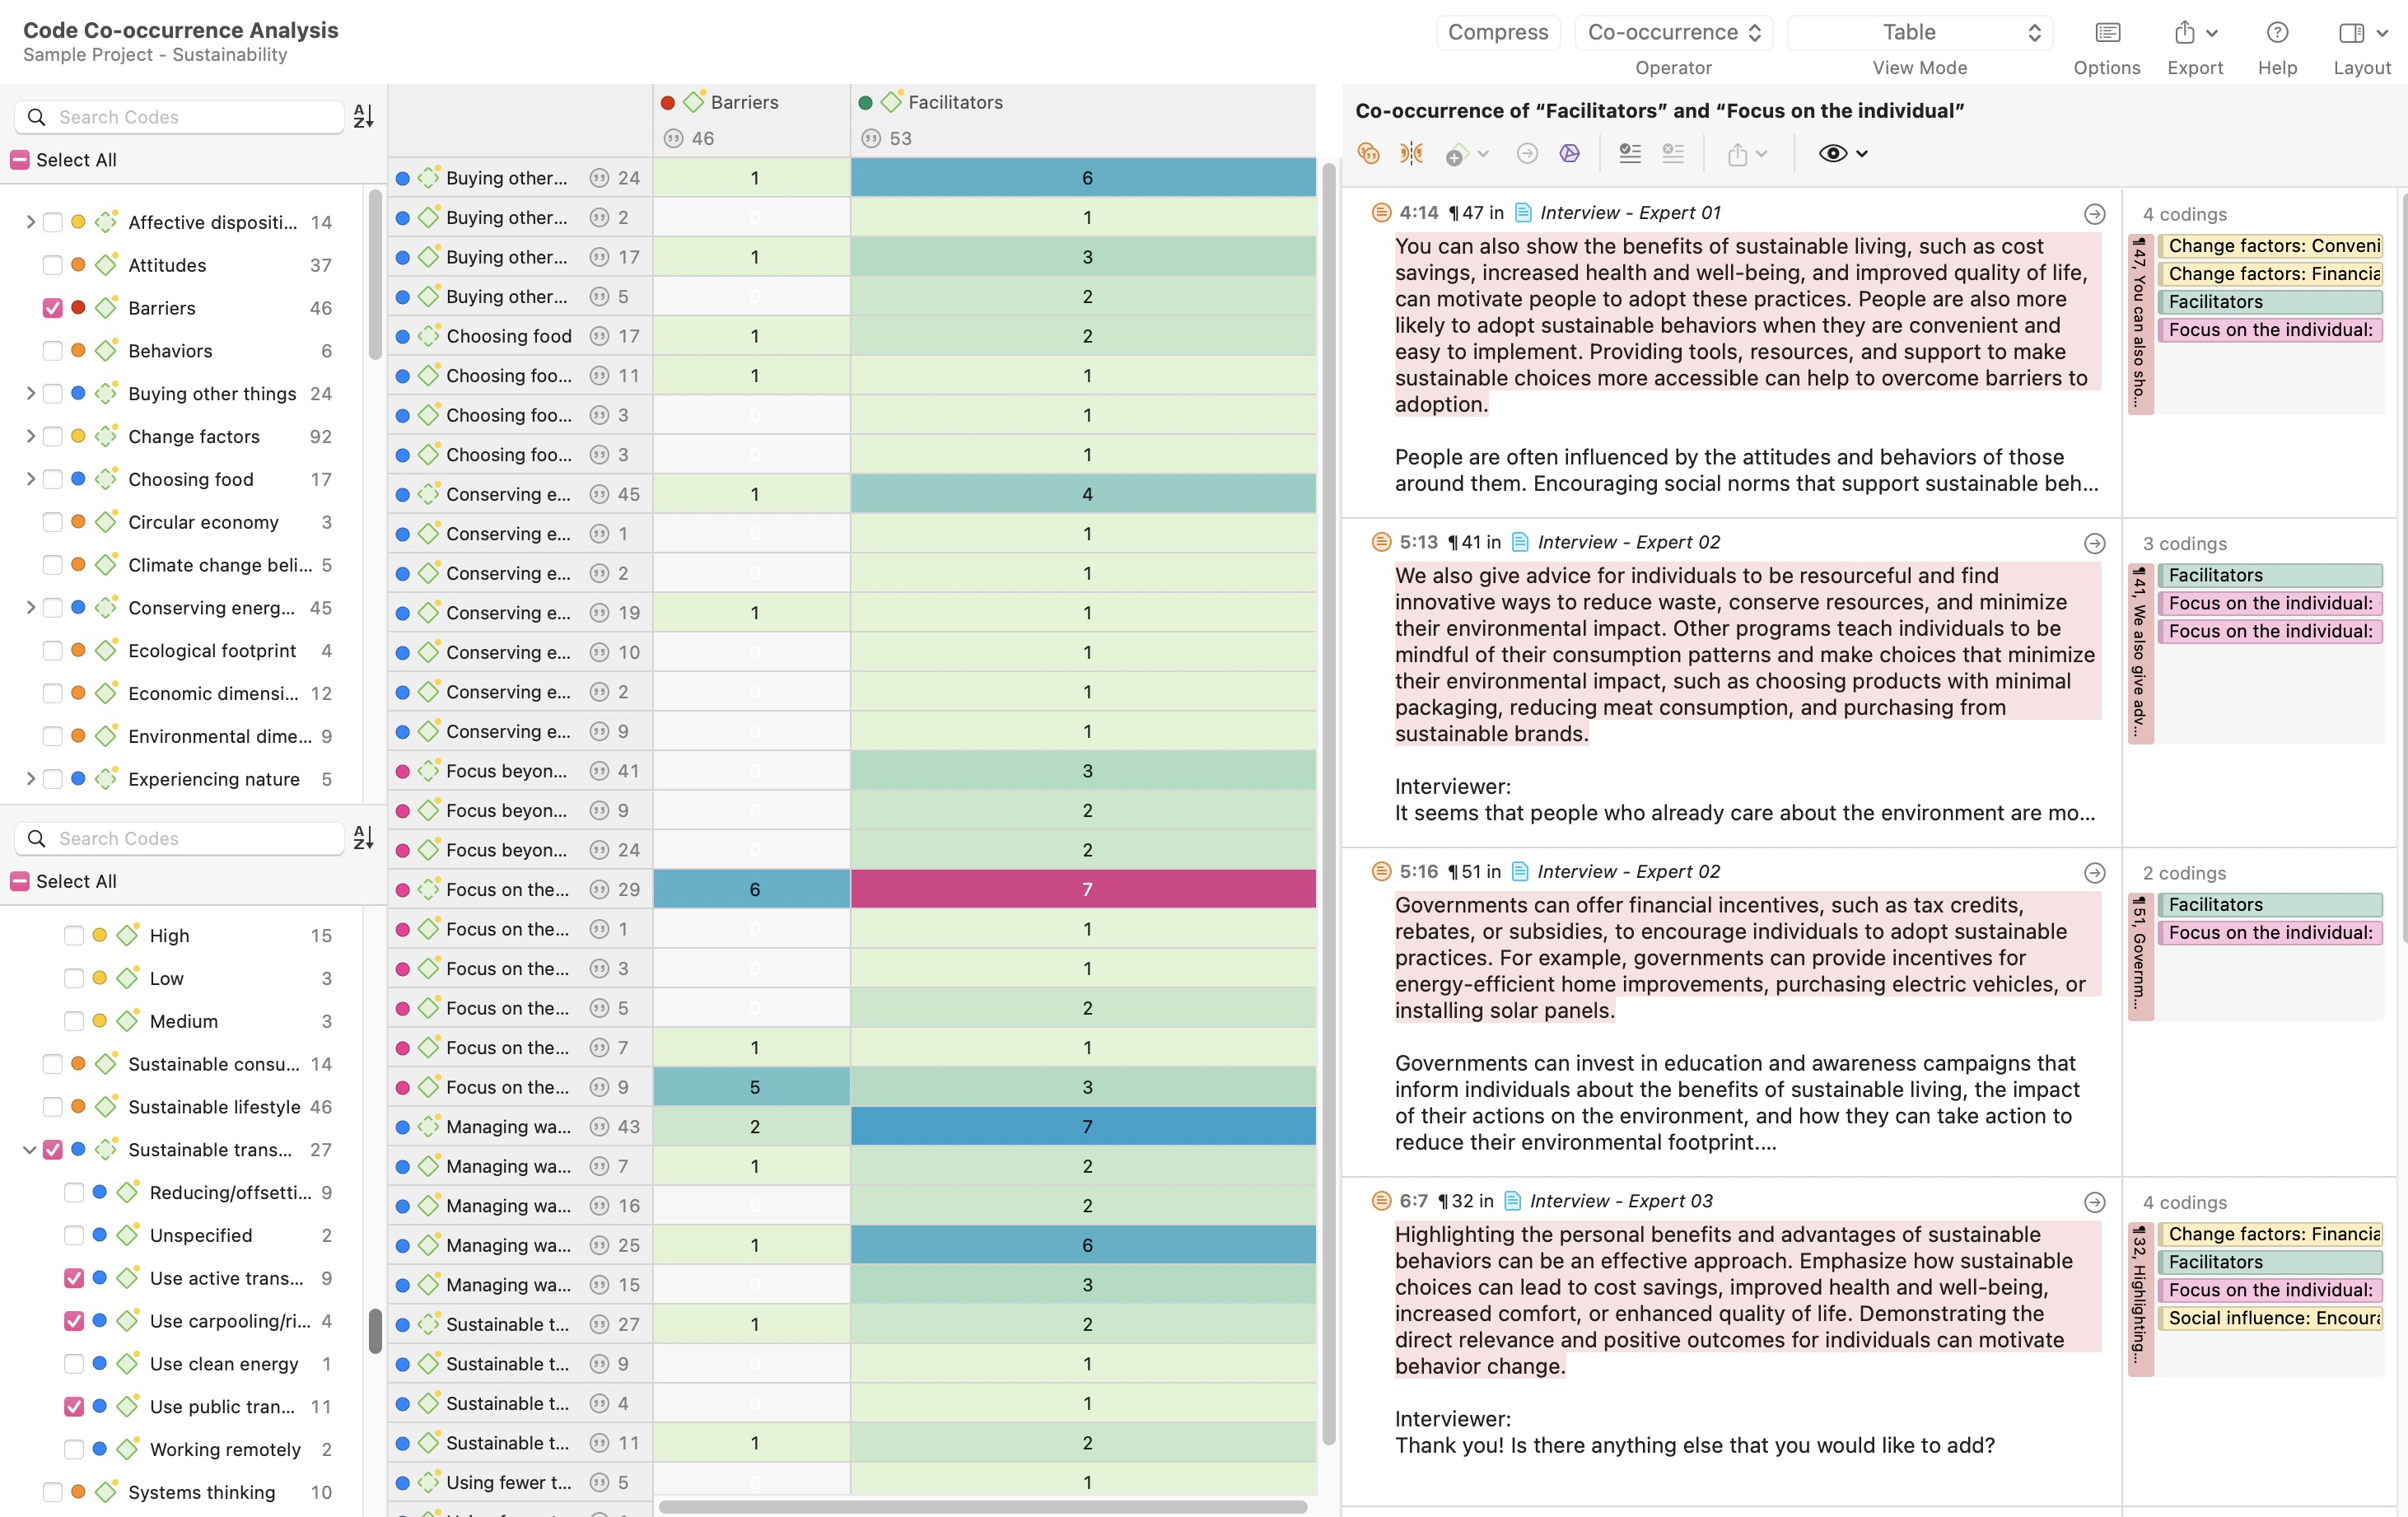Screen dimensions: 2408x1517
Task: Open the Table view mode dropdown
Action: (1919, 33)
